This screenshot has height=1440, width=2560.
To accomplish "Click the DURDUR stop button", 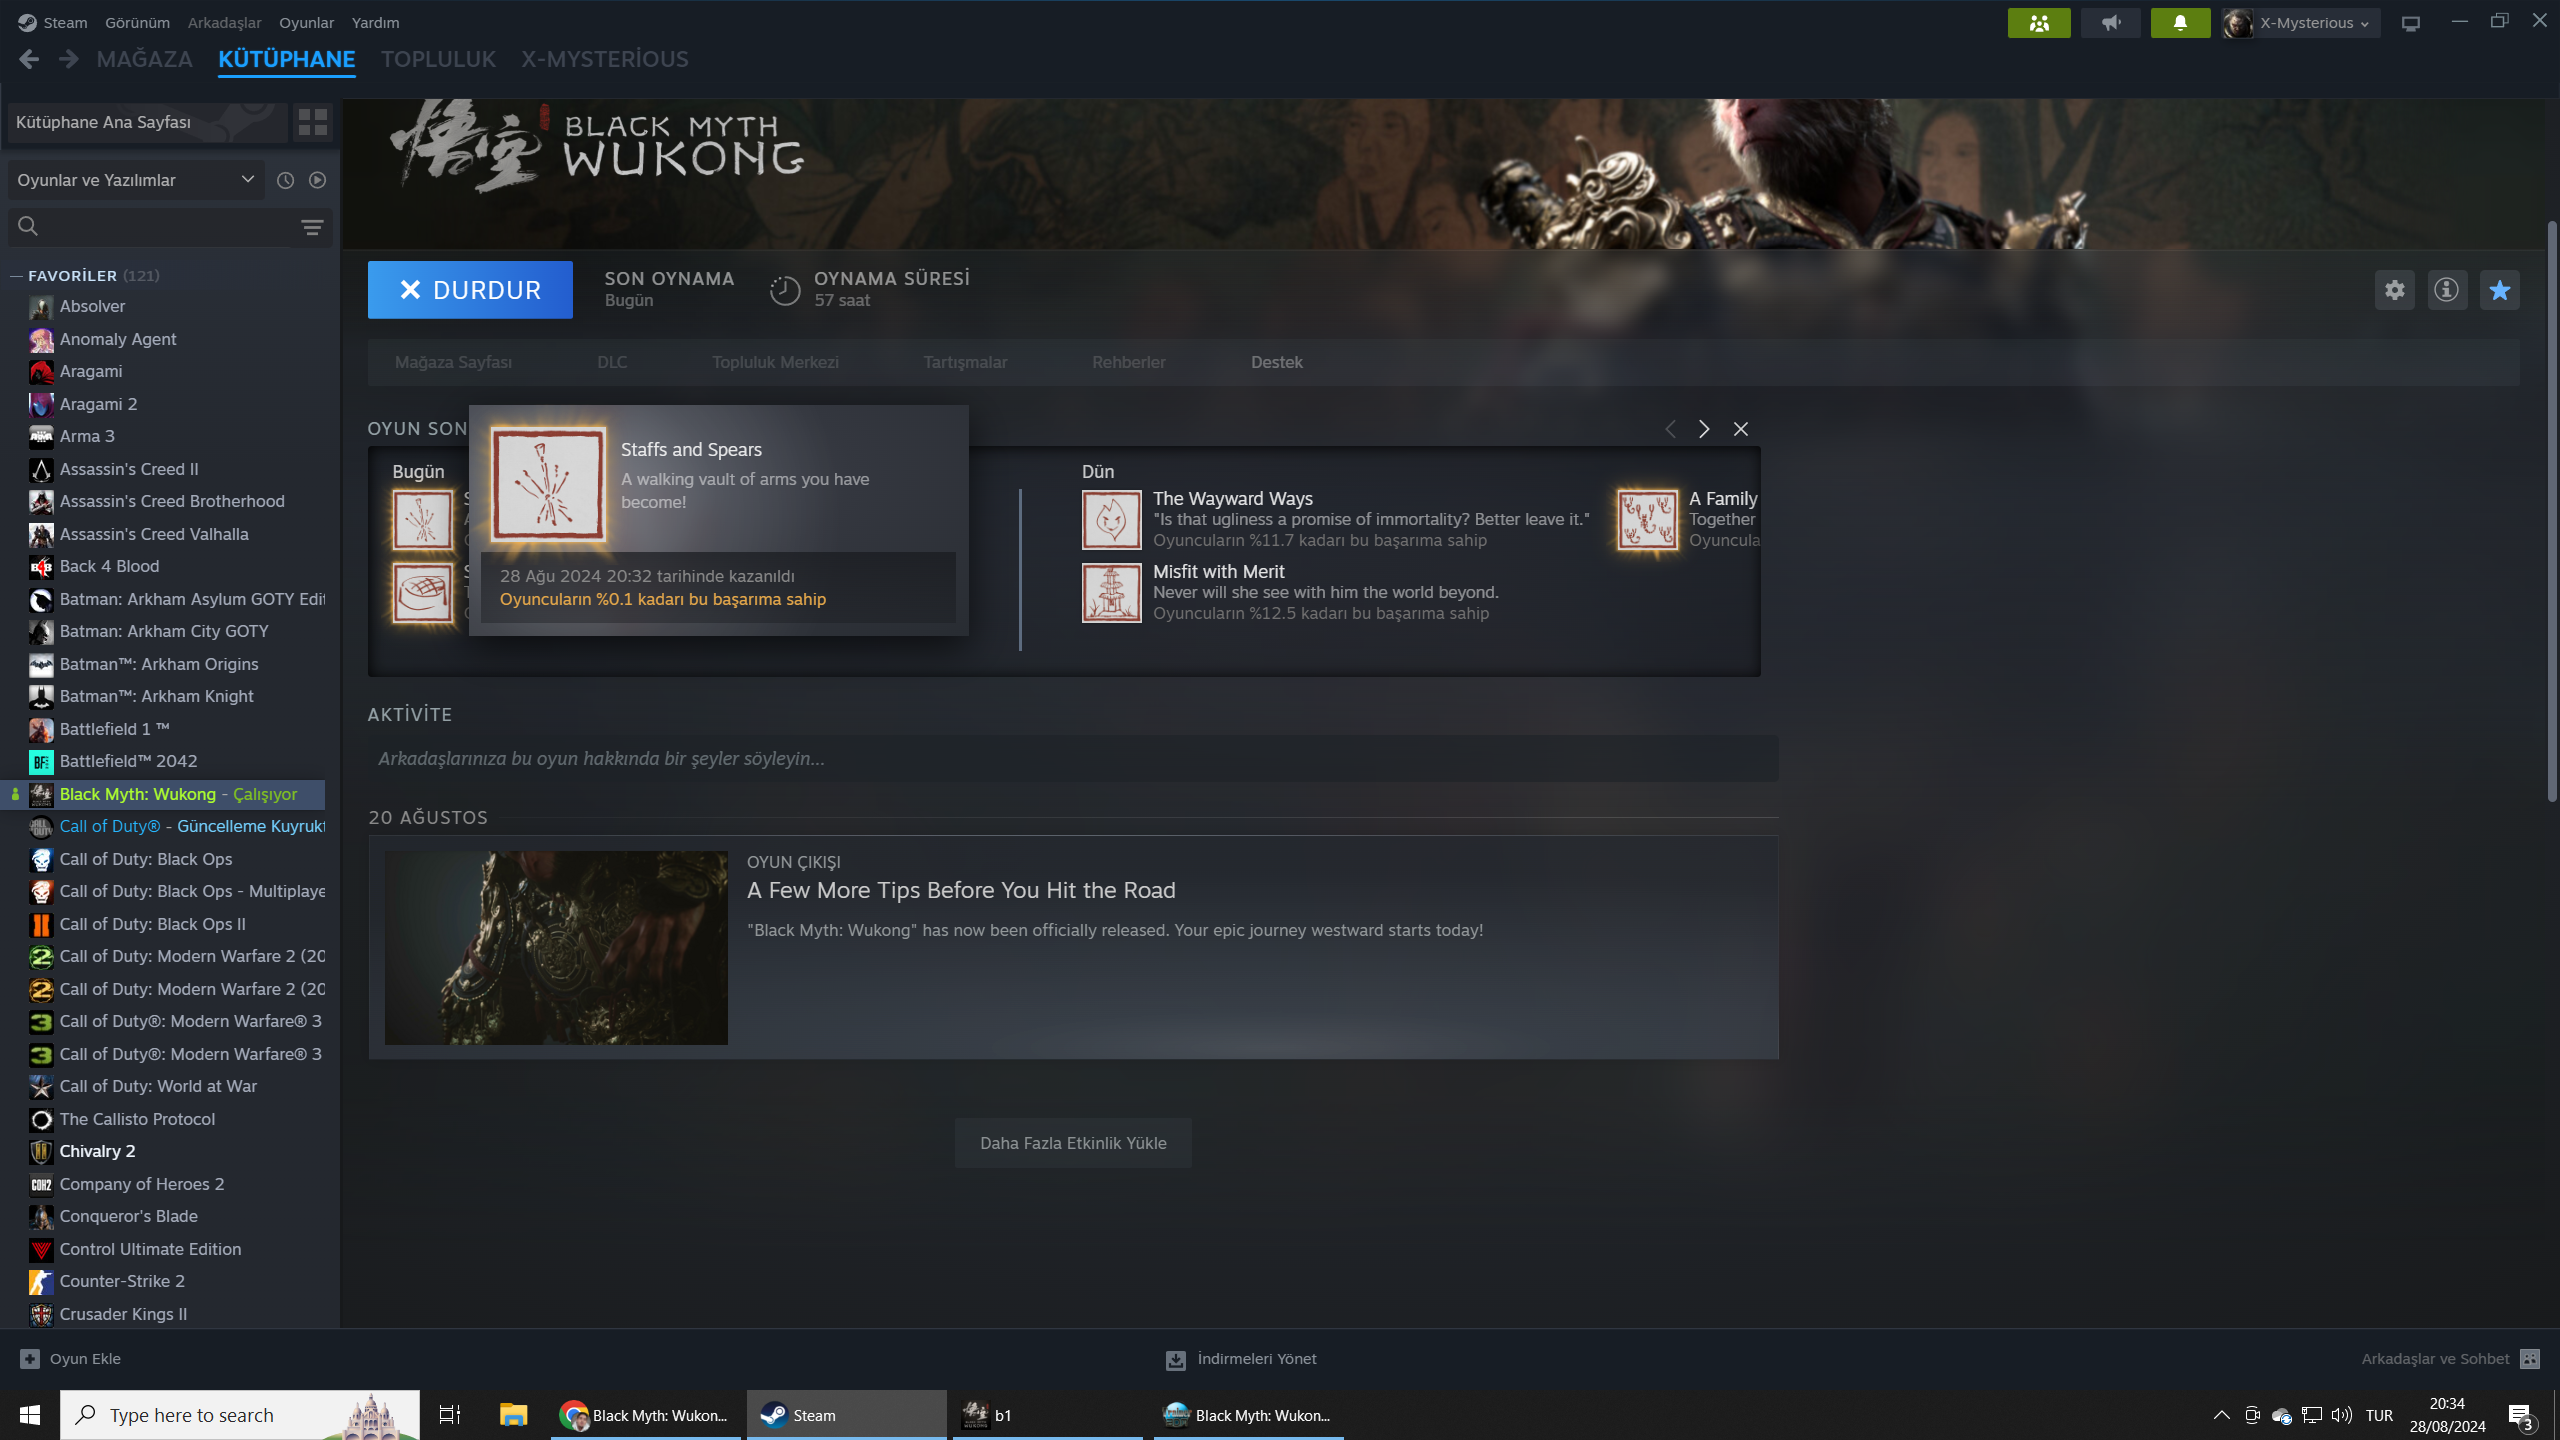I will click(470, 290).
